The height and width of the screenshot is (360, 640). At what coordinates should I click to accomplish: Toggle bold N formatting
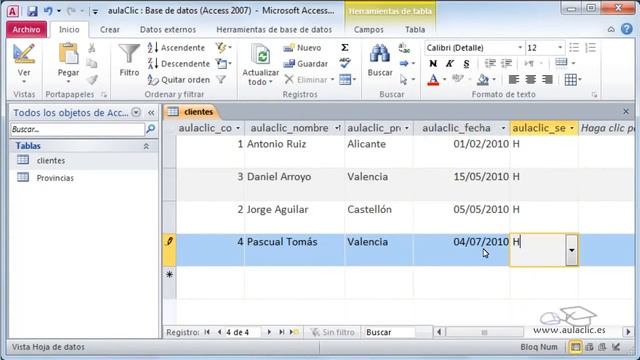(x=433, y=64)
